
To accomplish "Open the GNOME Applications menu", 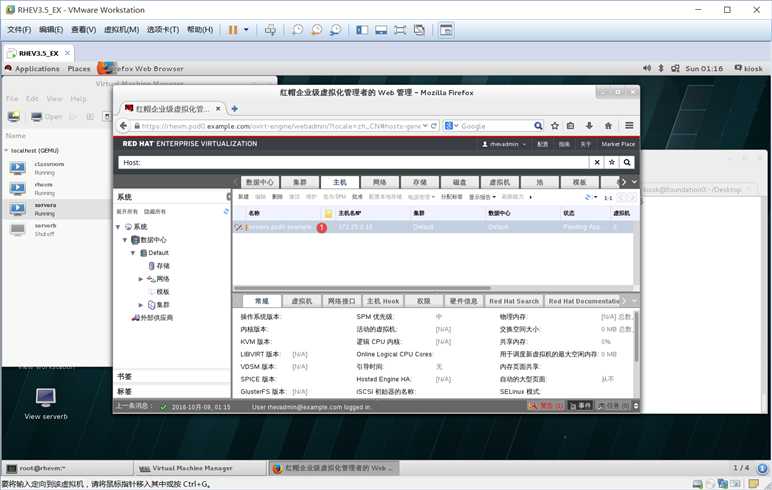I will pyautogui.click(x=36, y=69).
